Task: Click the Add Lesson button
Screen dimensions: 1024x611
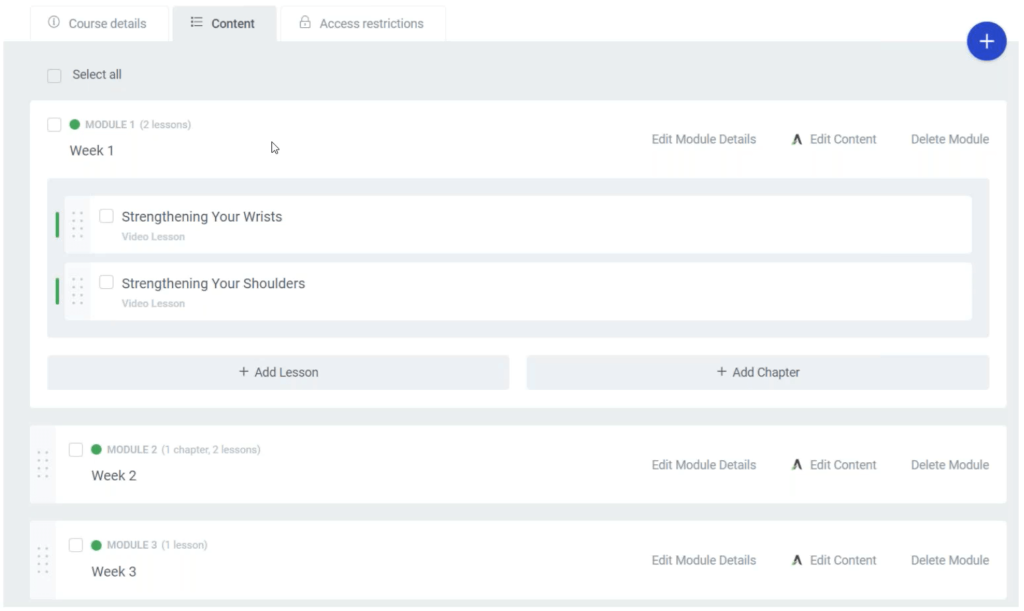Action: (x=278, y=372)
